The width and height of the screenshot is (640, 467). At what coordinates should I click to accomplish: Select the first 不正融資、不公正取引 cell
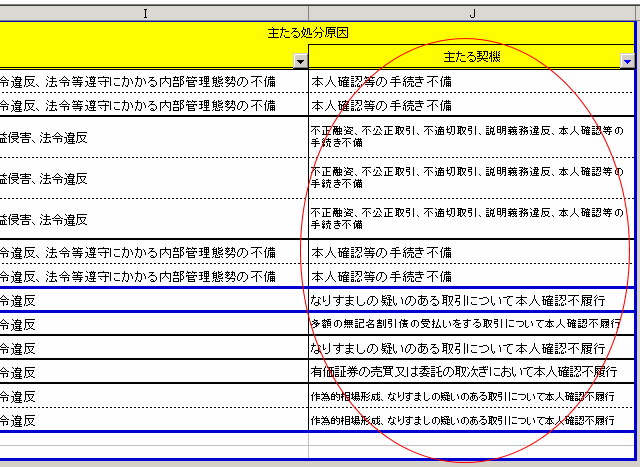470,137
